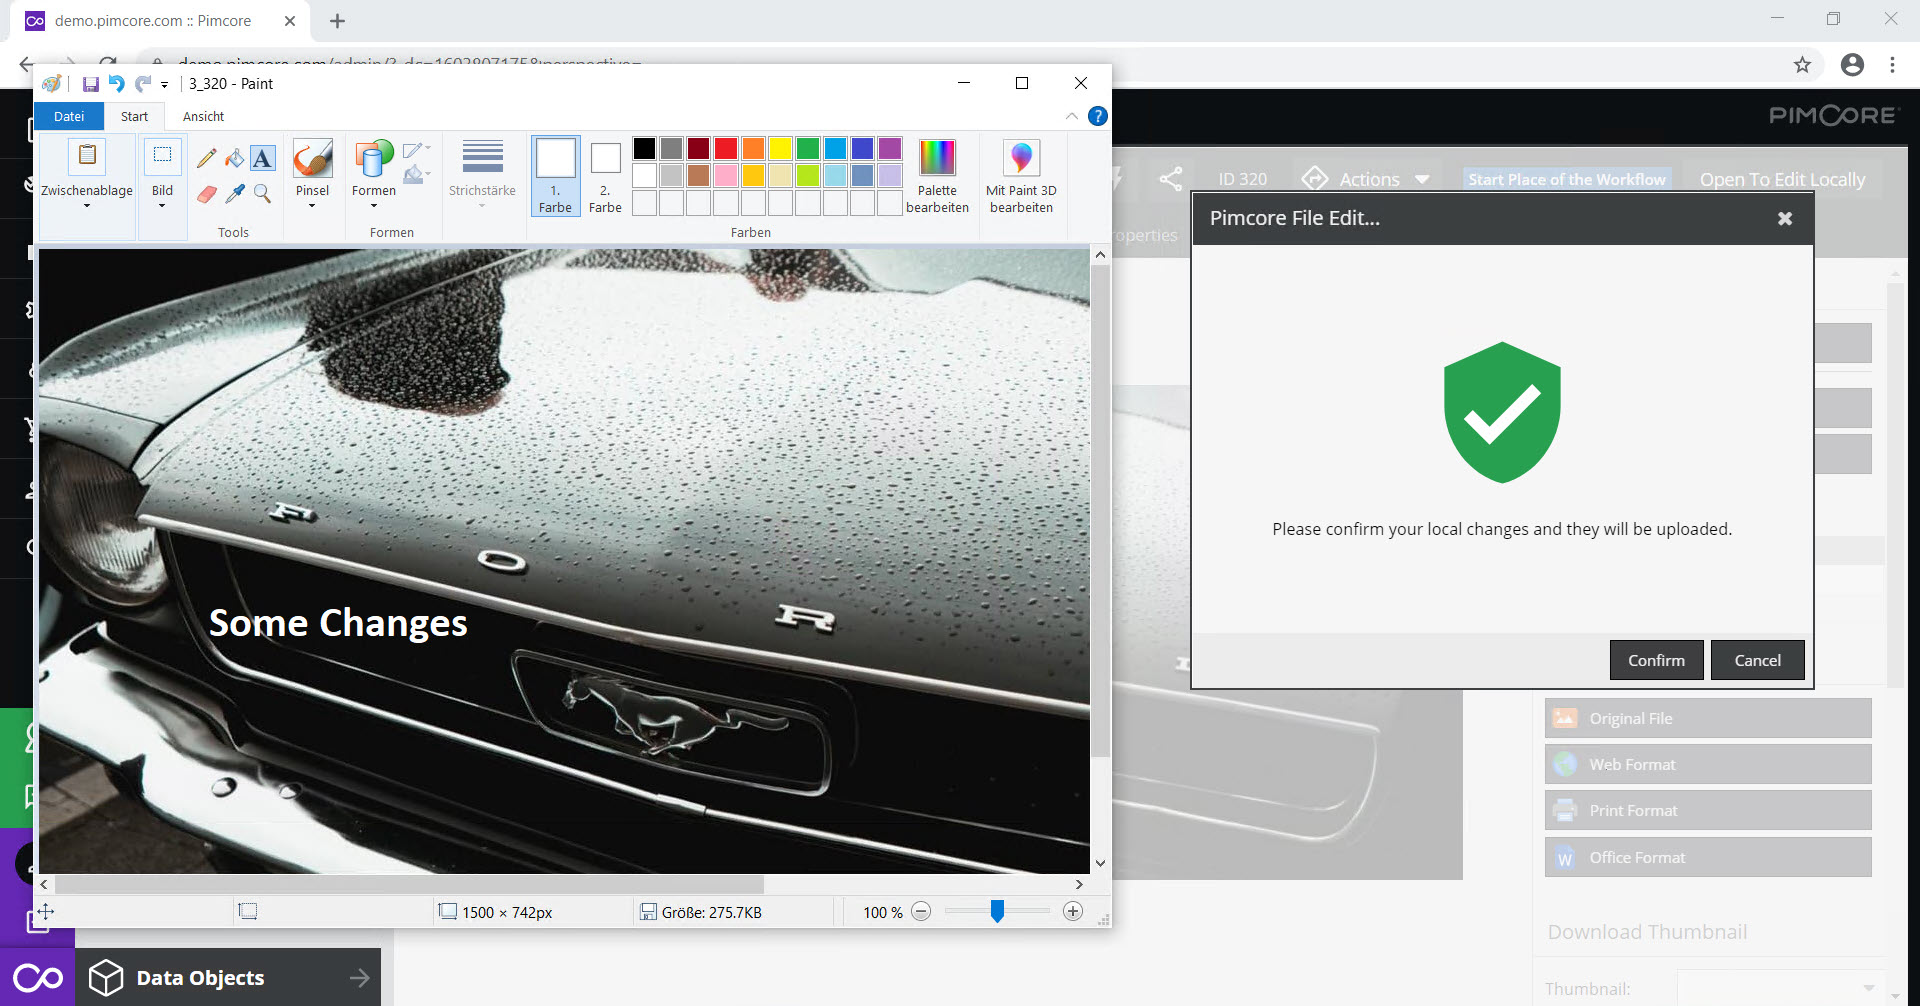The width and height of the screenshot is (1920, 1006).
Task: Click the 'Some Changes' text on canvas
Action: [x=338, y=623]
